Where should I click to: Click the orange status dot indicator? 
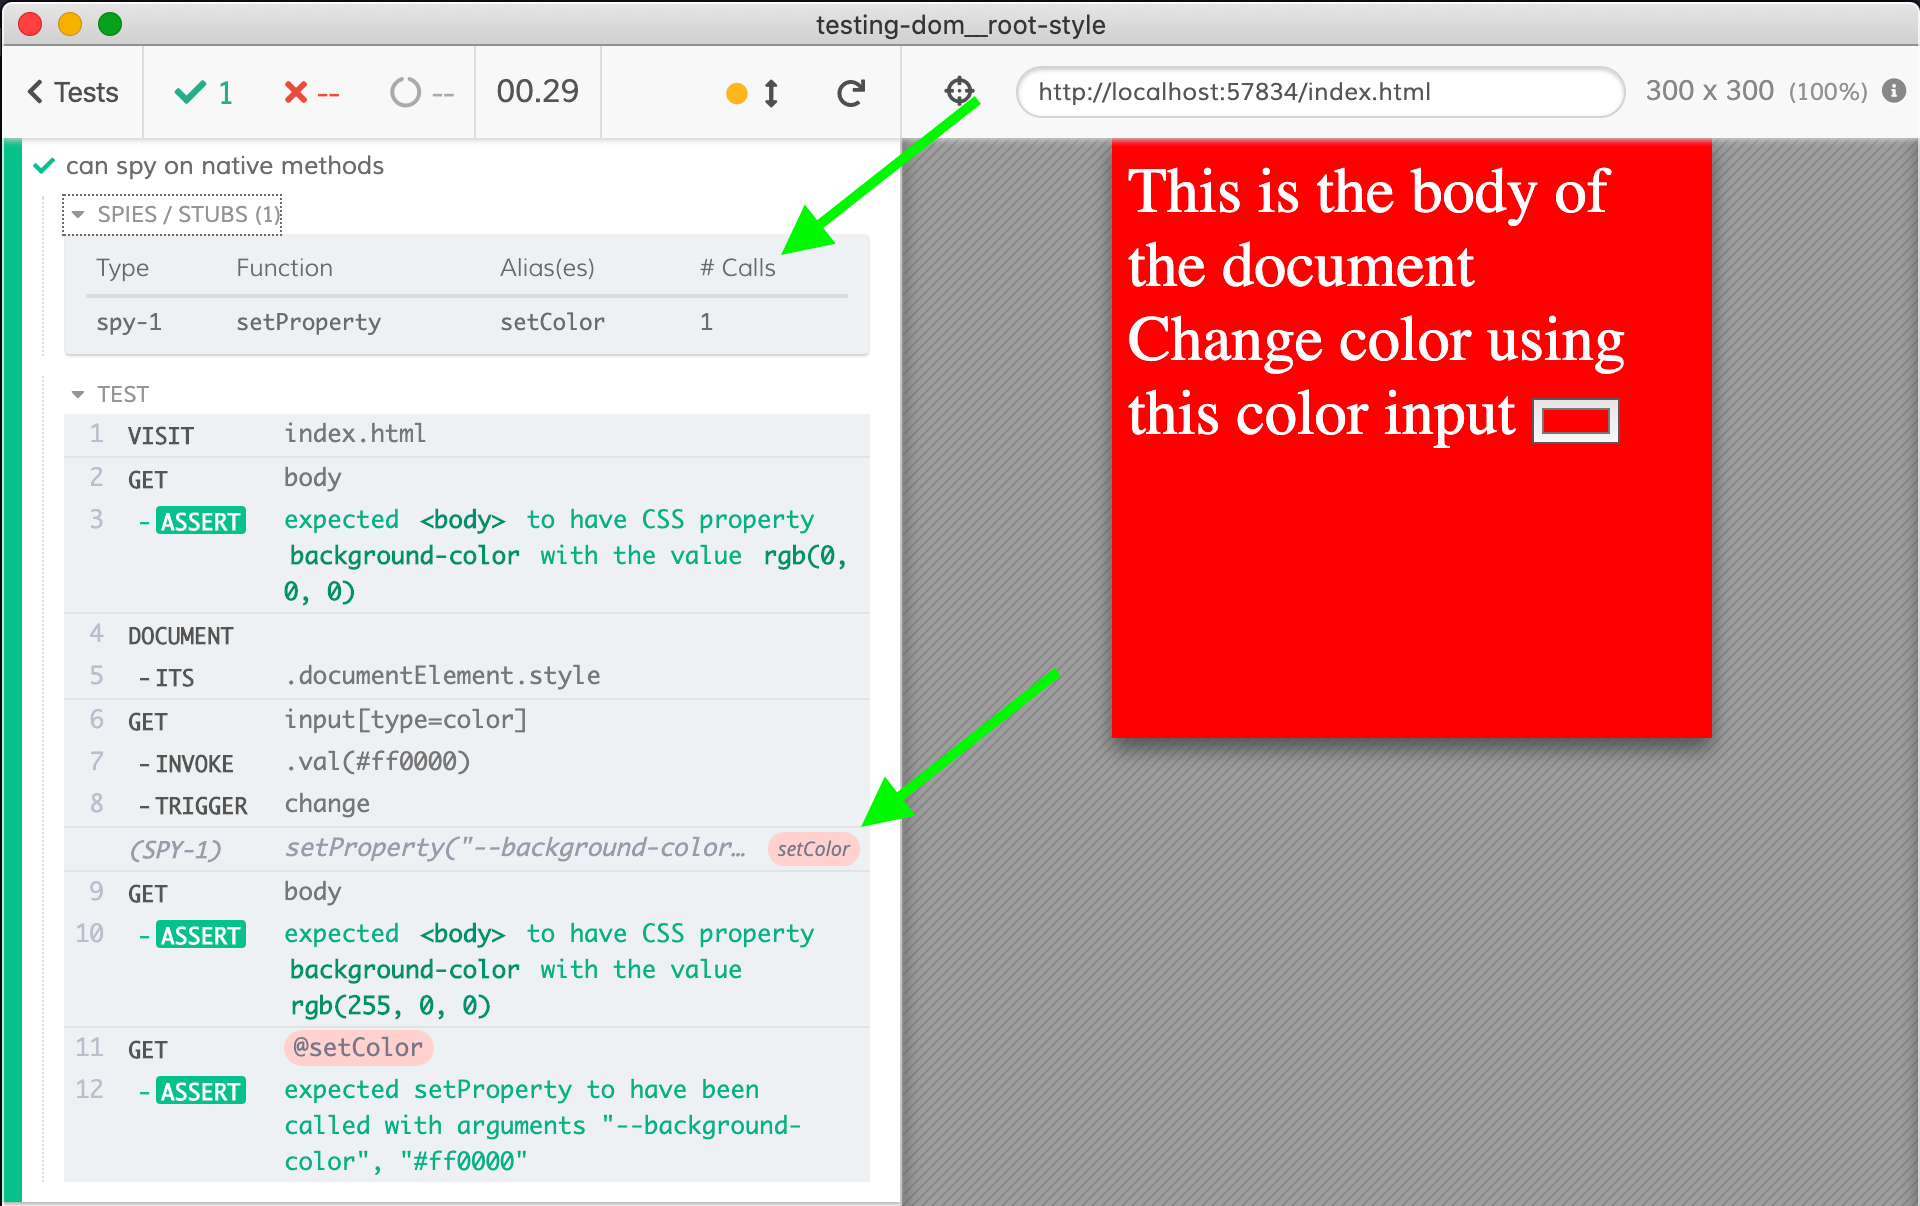pos(737,93)
